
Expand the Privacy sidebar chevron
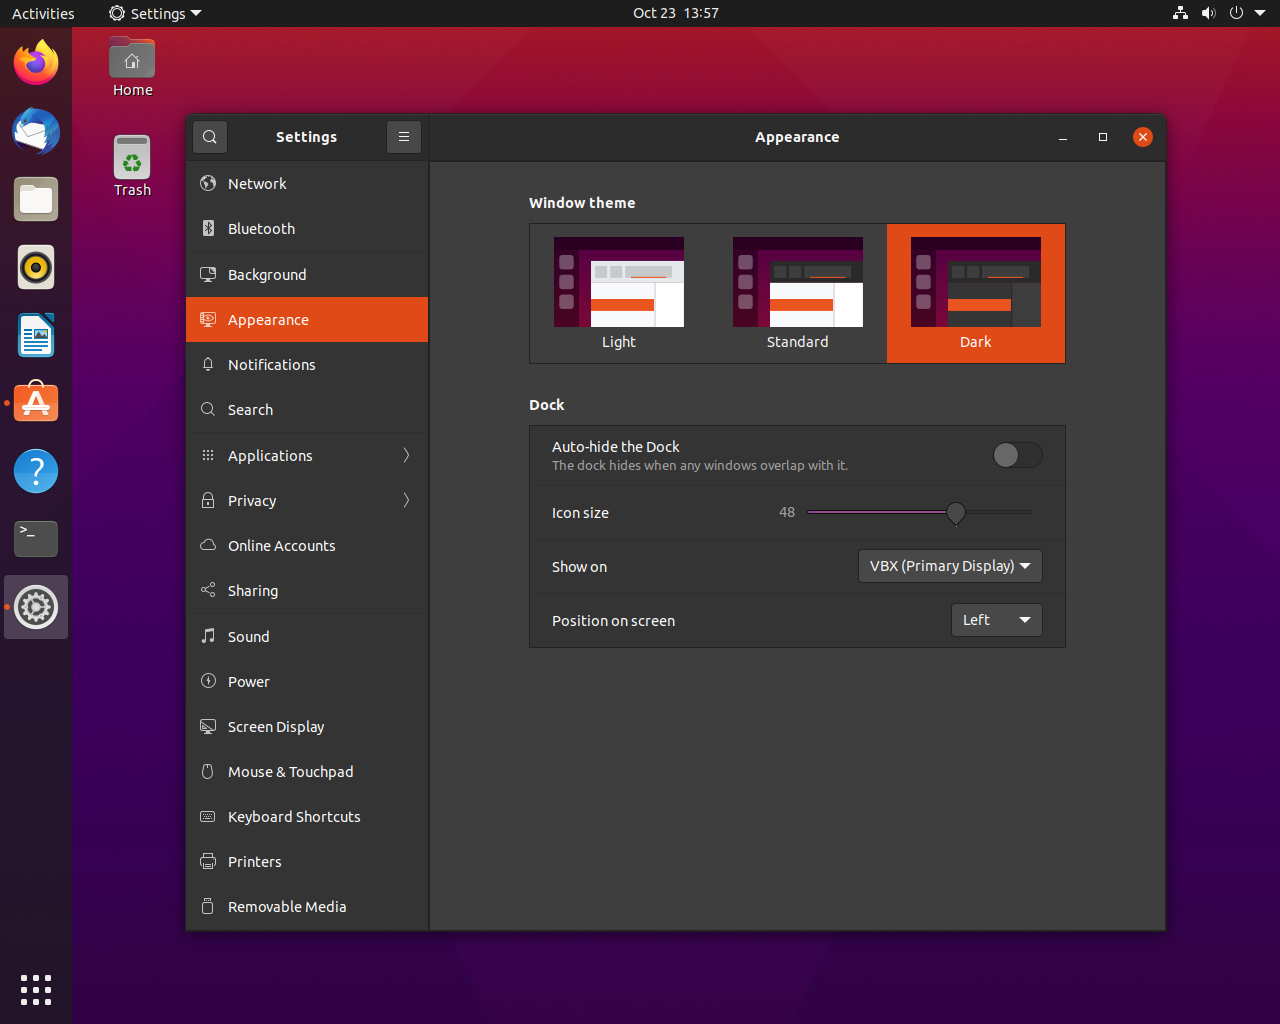coord(406,500)
